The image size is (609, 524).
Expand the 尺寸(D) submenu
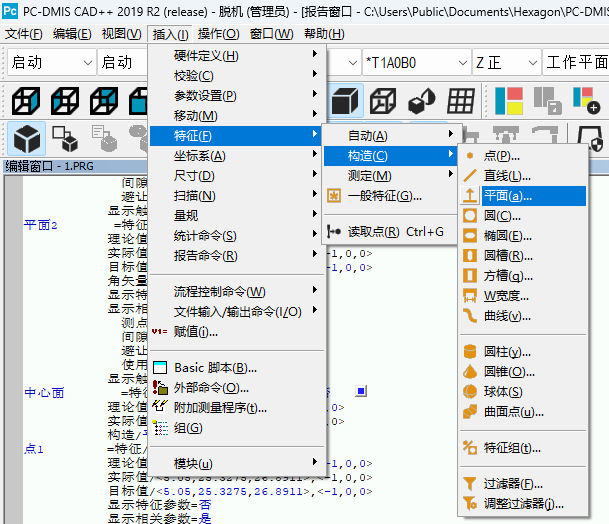(237, 176)
